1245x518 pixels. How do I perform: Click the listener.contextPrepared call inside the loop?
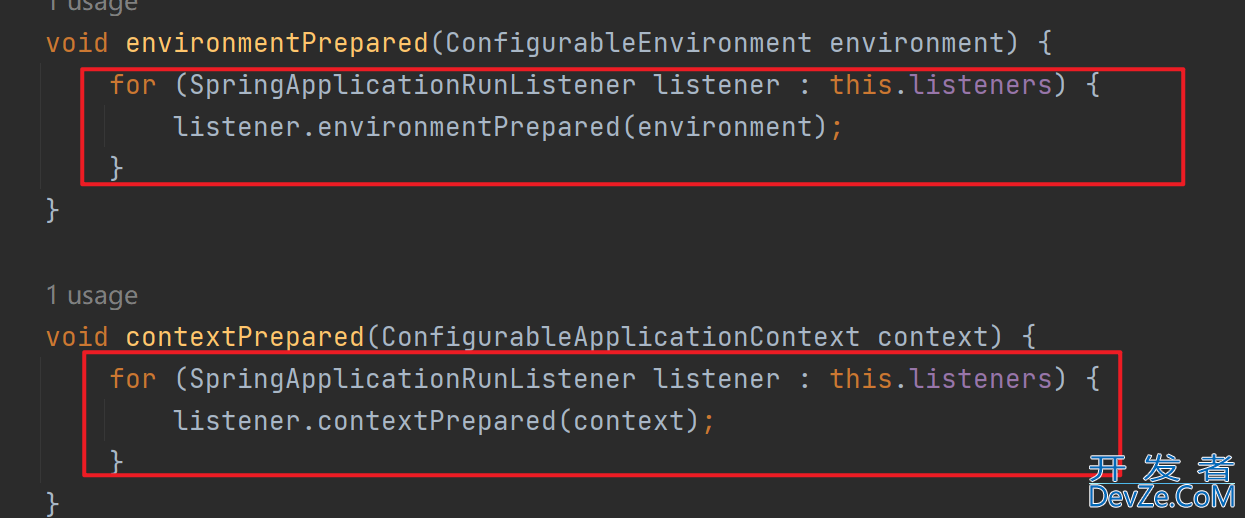(x=365, y=421)
